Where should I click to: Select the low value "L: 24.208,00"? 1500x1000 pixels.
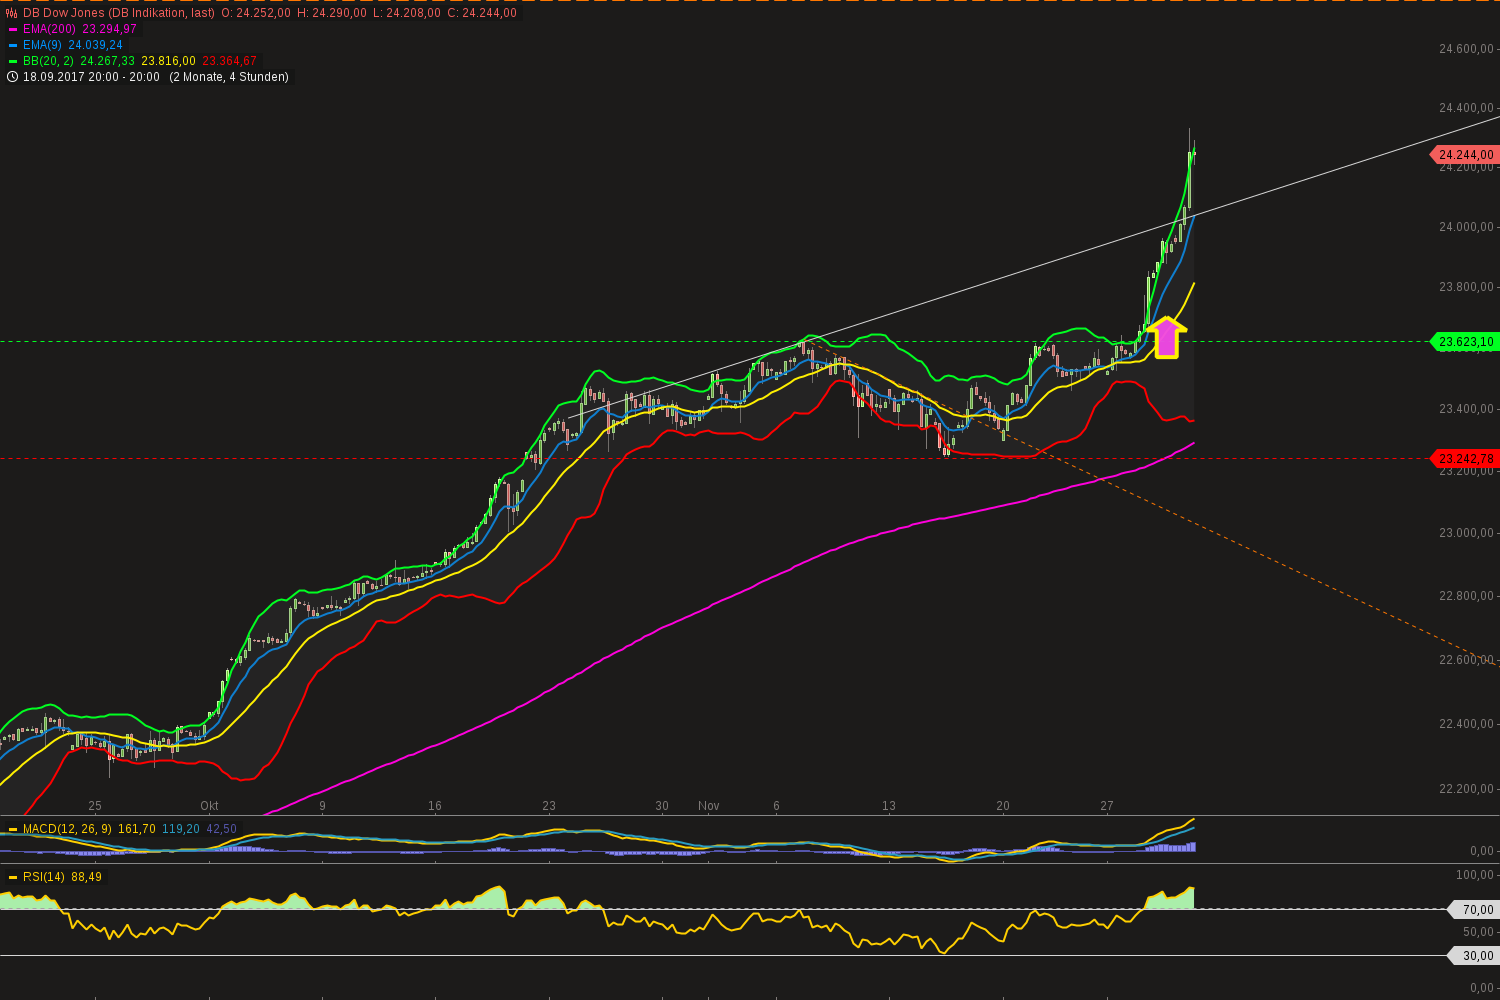tap(407, 13)
